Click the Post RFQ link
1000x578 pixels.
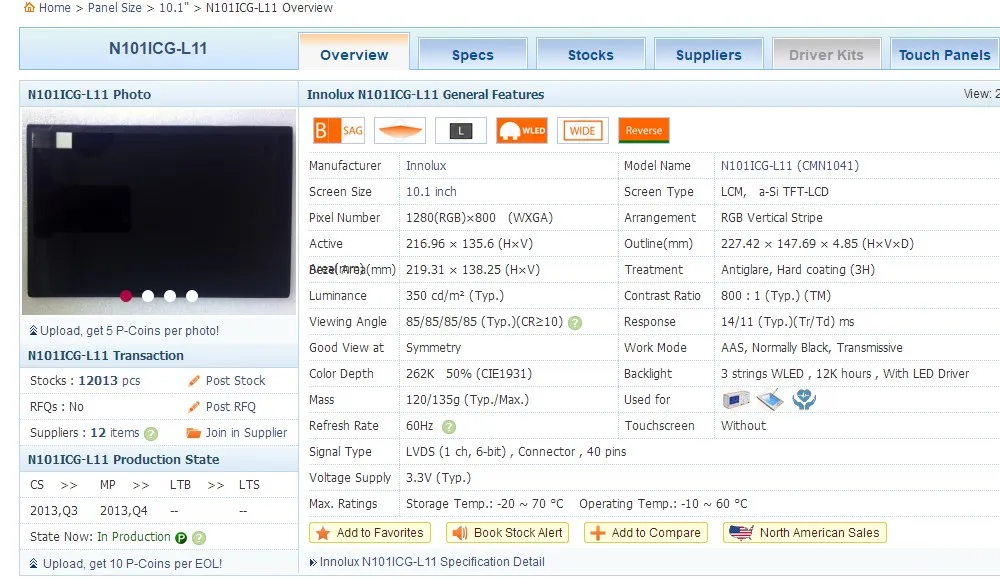click(x=230, y=407)
